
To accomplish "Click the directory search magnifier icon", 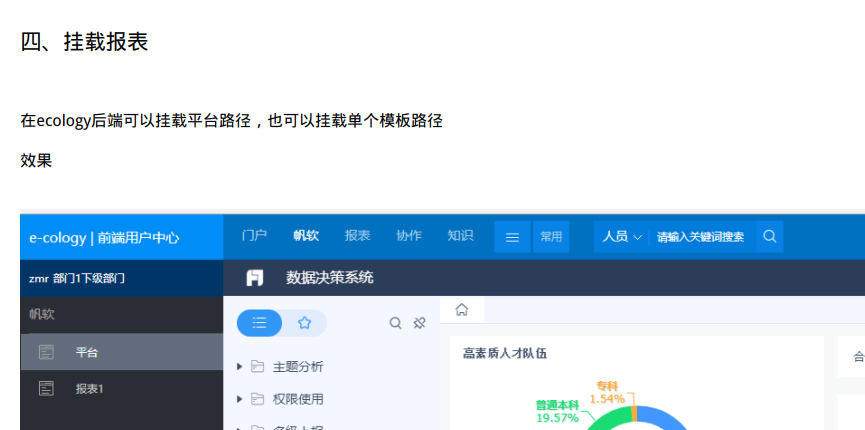I will coord(396,323).
